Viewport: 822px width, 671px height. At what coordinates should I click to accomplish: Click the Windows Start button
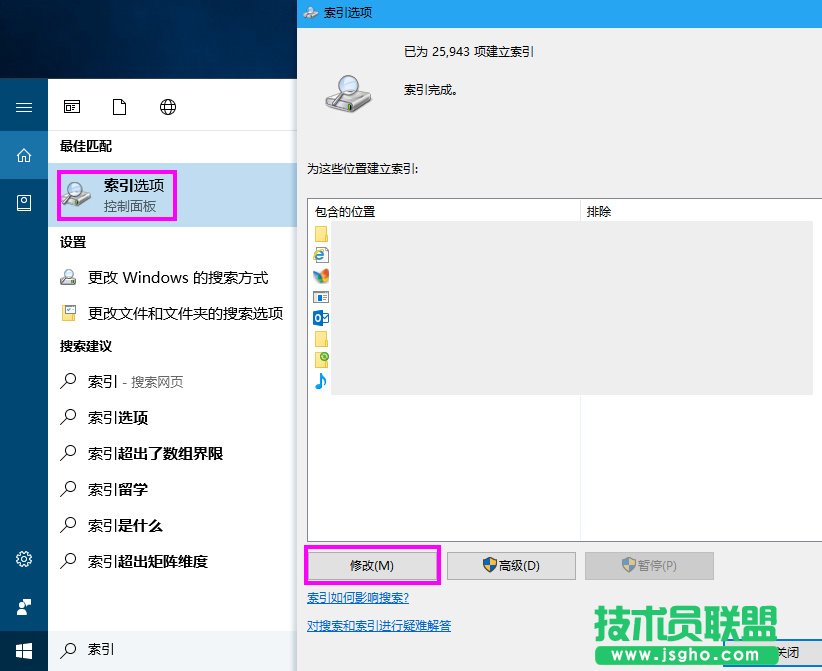(23, 649)
